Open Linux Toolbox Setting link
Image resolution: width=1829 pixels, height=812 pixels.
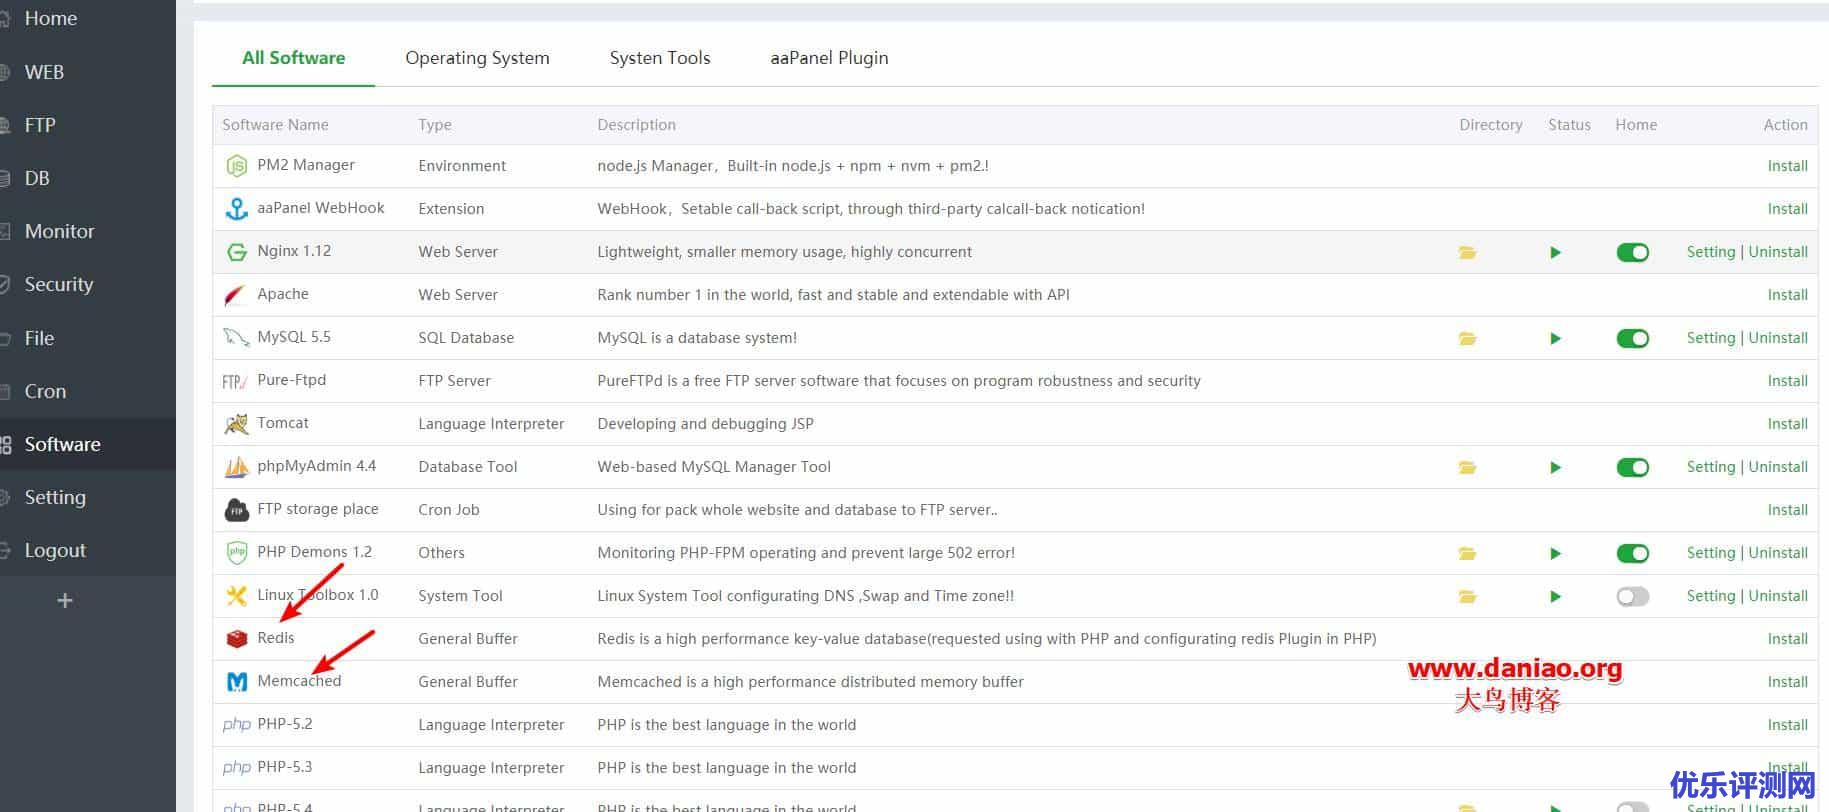[x=1711, y=596]
